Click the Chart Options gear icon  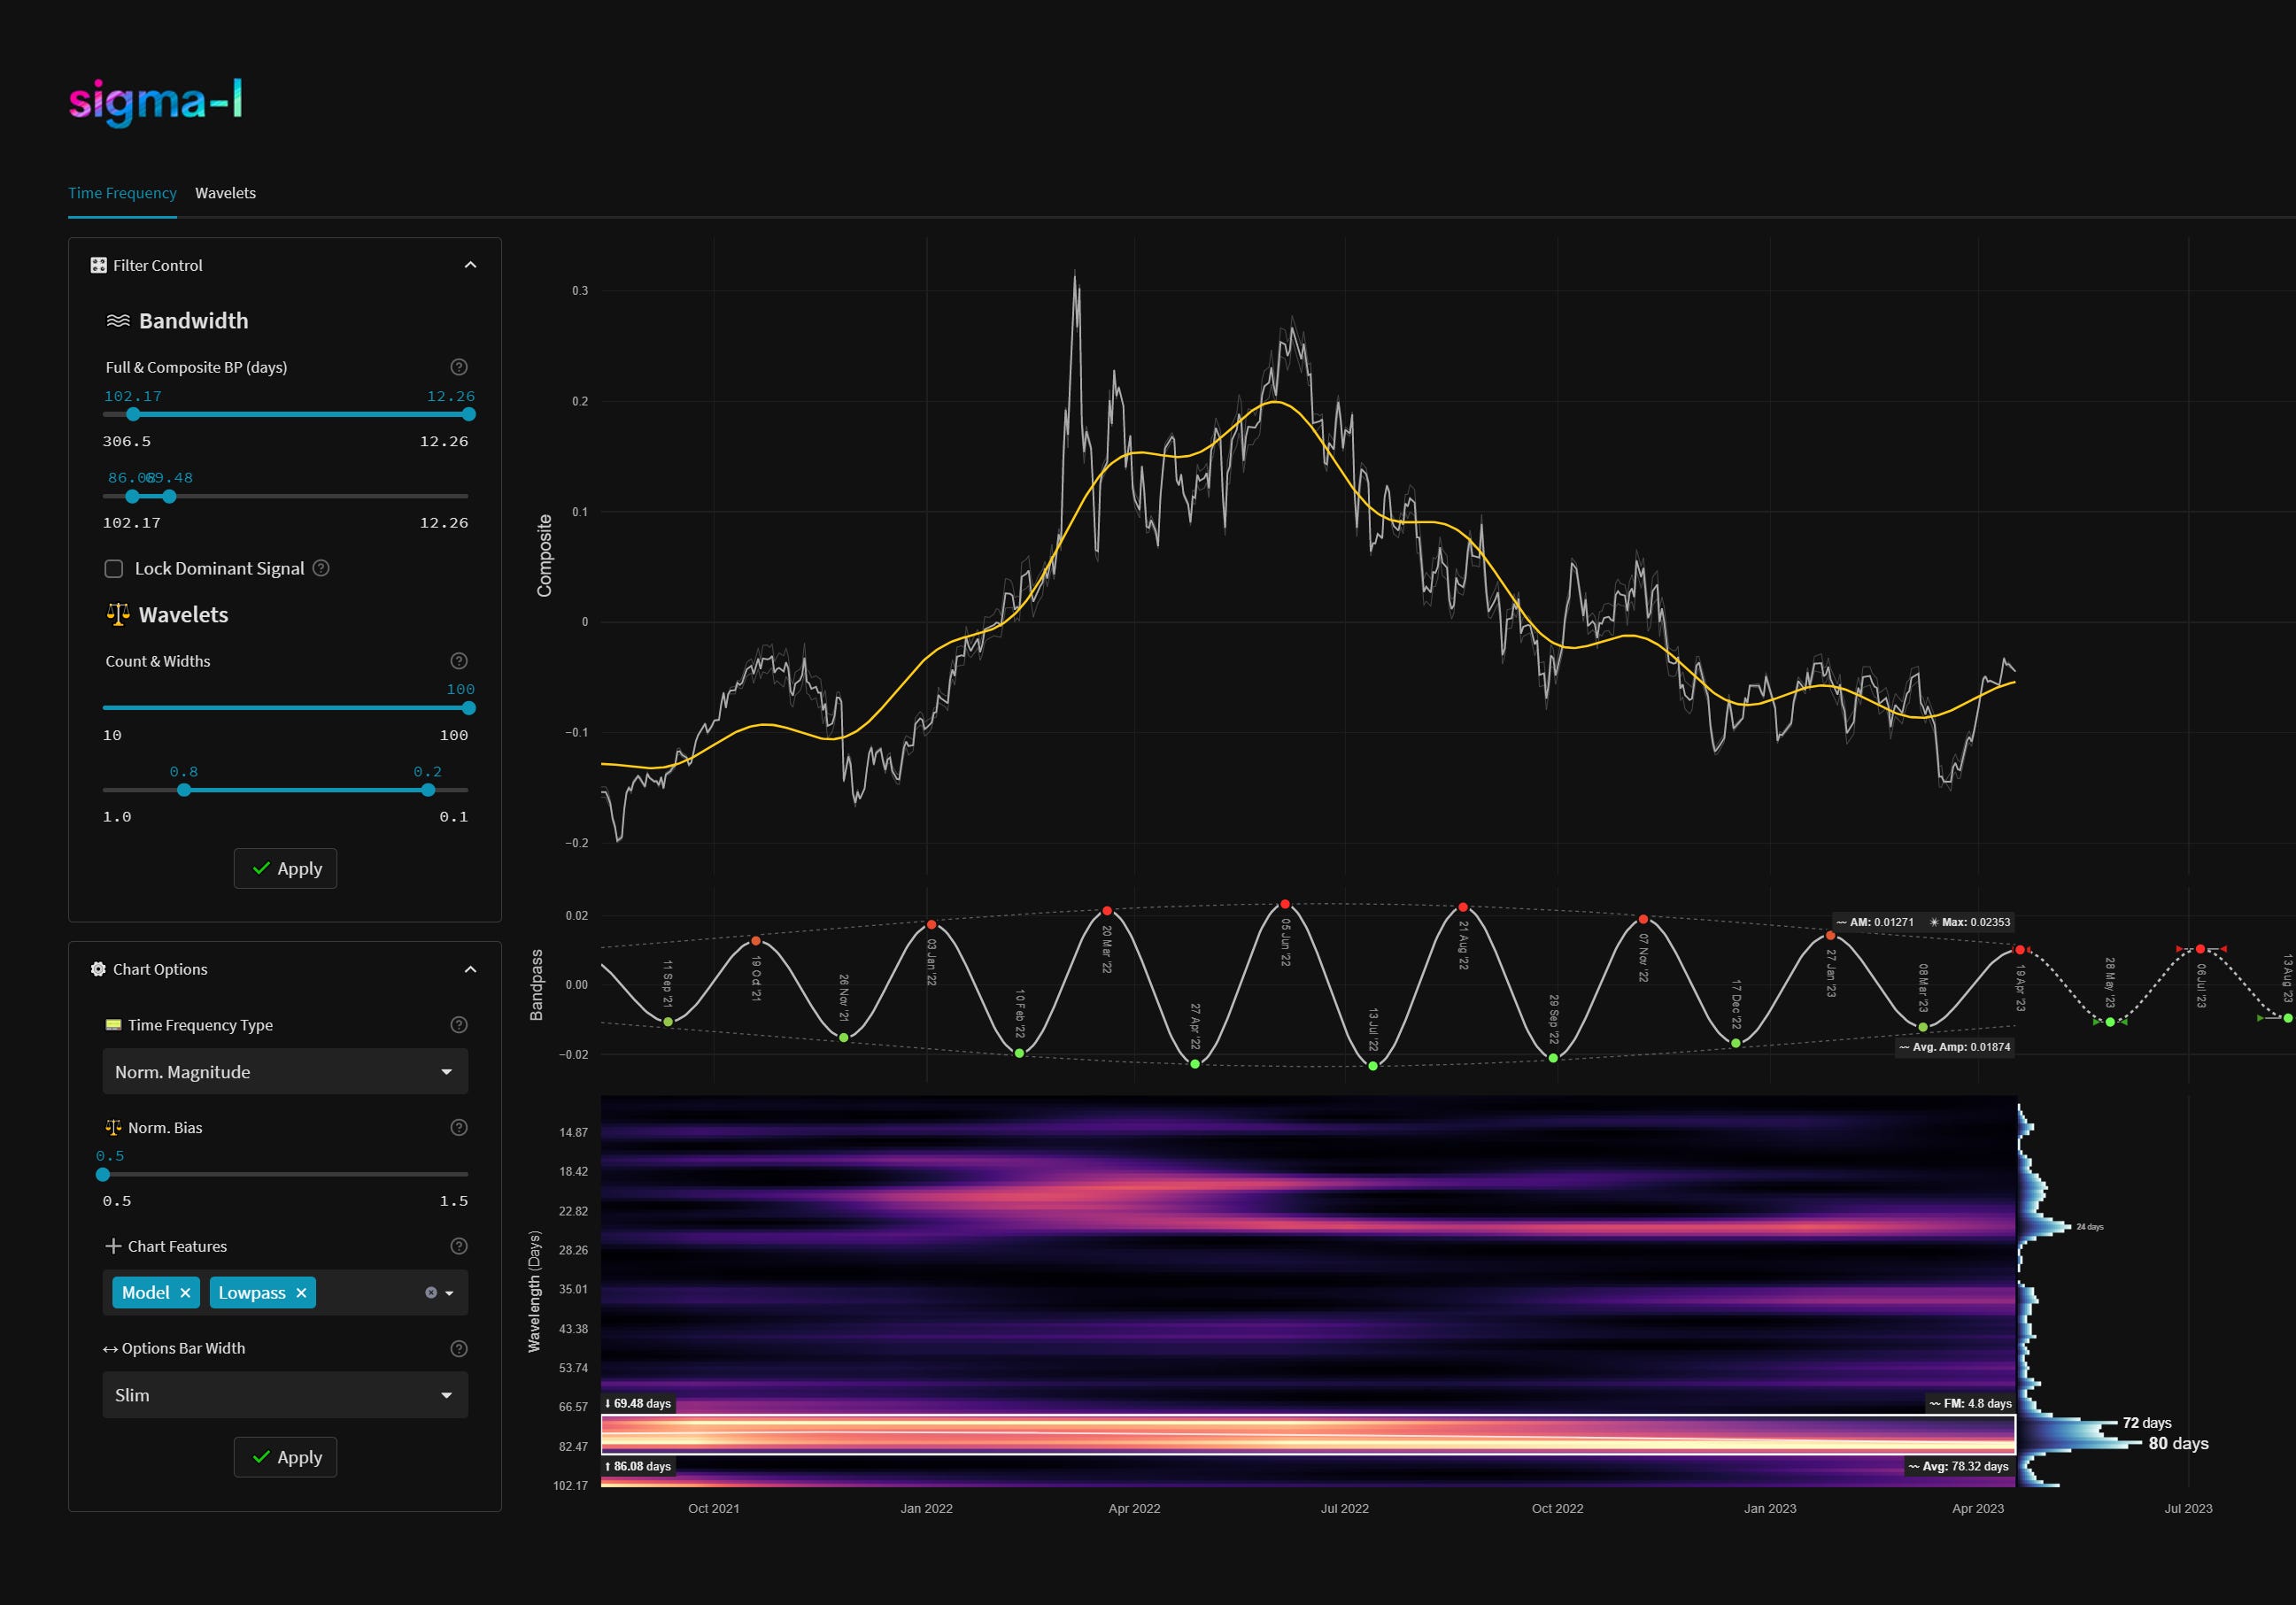point(98,969)
